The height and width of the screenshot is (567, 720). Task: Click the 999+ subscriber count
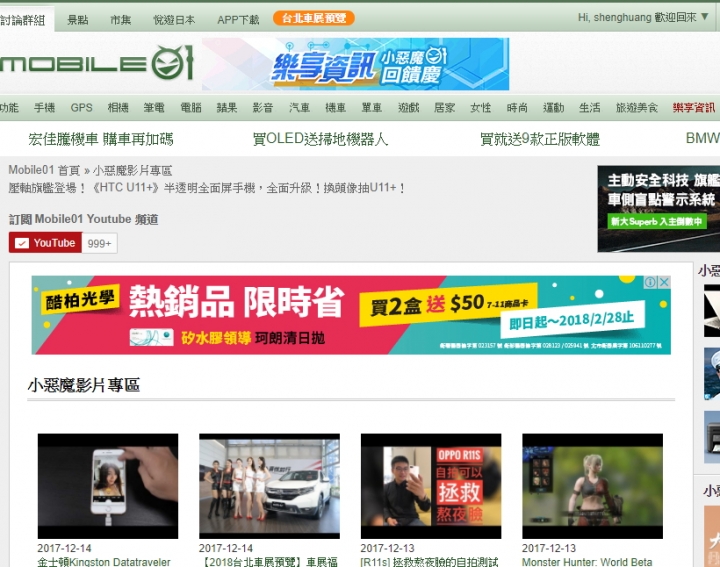[x=99, y=243]
